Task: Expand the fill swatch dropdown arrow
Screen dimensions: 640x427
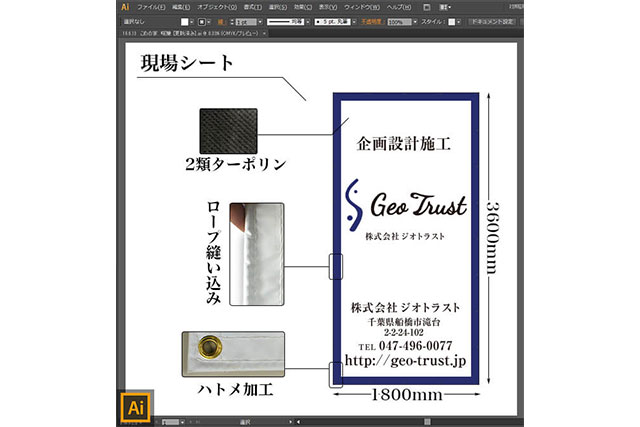Action: [x=191, y=22]
